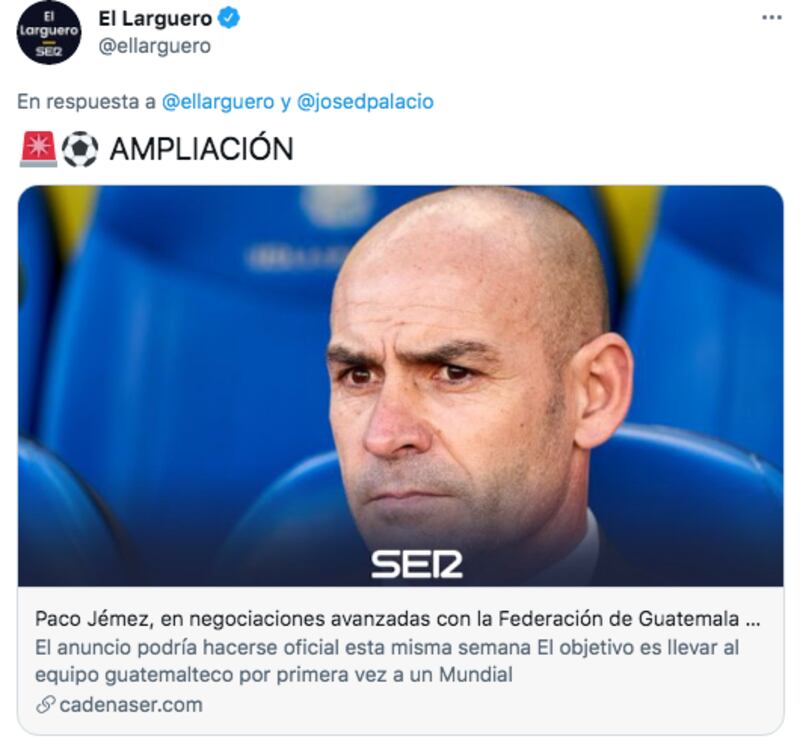Follow the @ellarguero mention in reply line
The image size is (800, 751).
click(x=218, y=102)
